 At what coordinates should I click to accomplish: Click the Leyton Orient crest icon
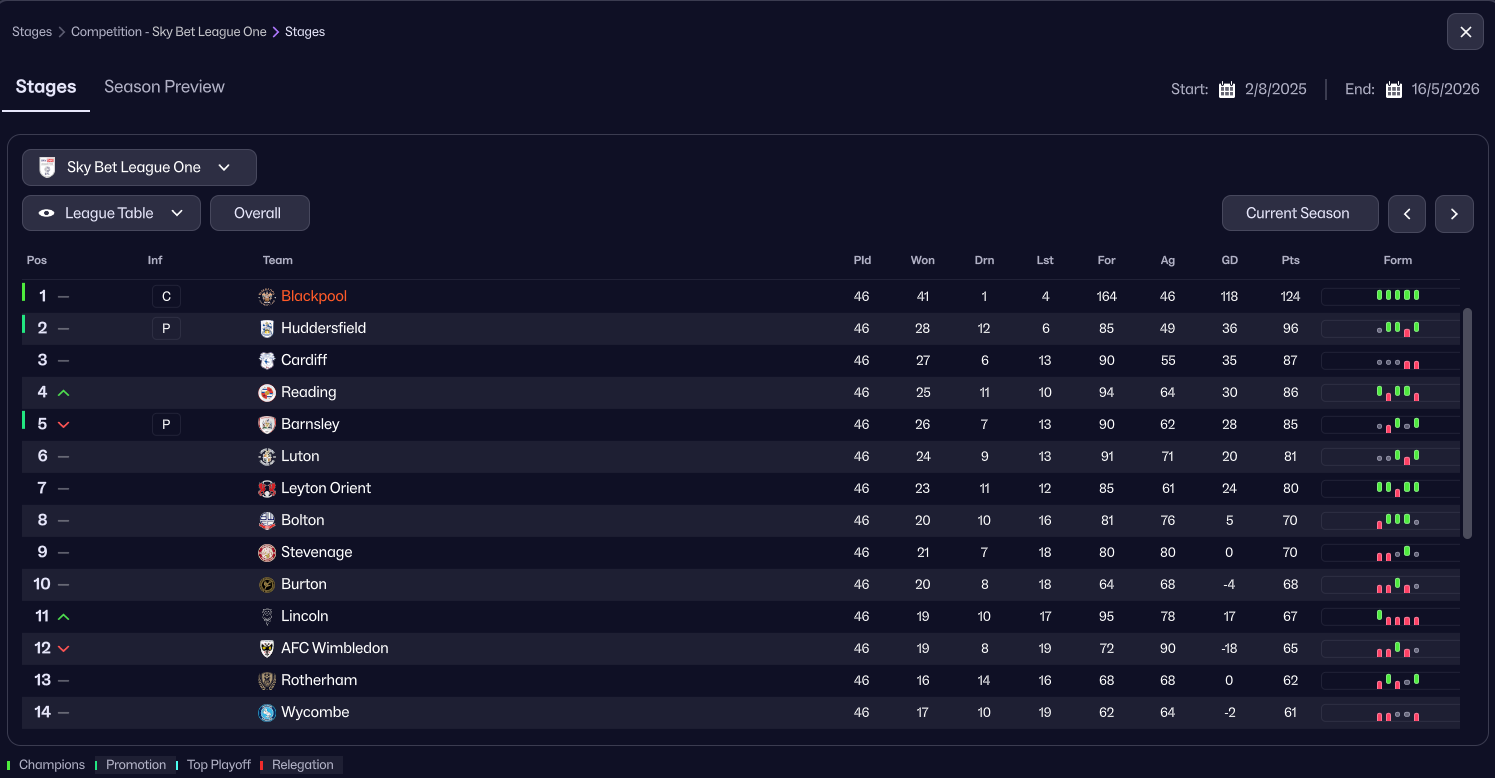coord(267,489)
